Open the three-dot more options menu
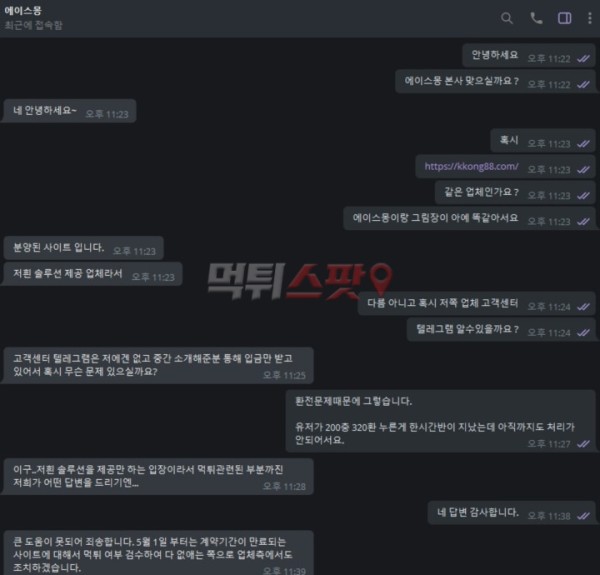 [589, 18]
